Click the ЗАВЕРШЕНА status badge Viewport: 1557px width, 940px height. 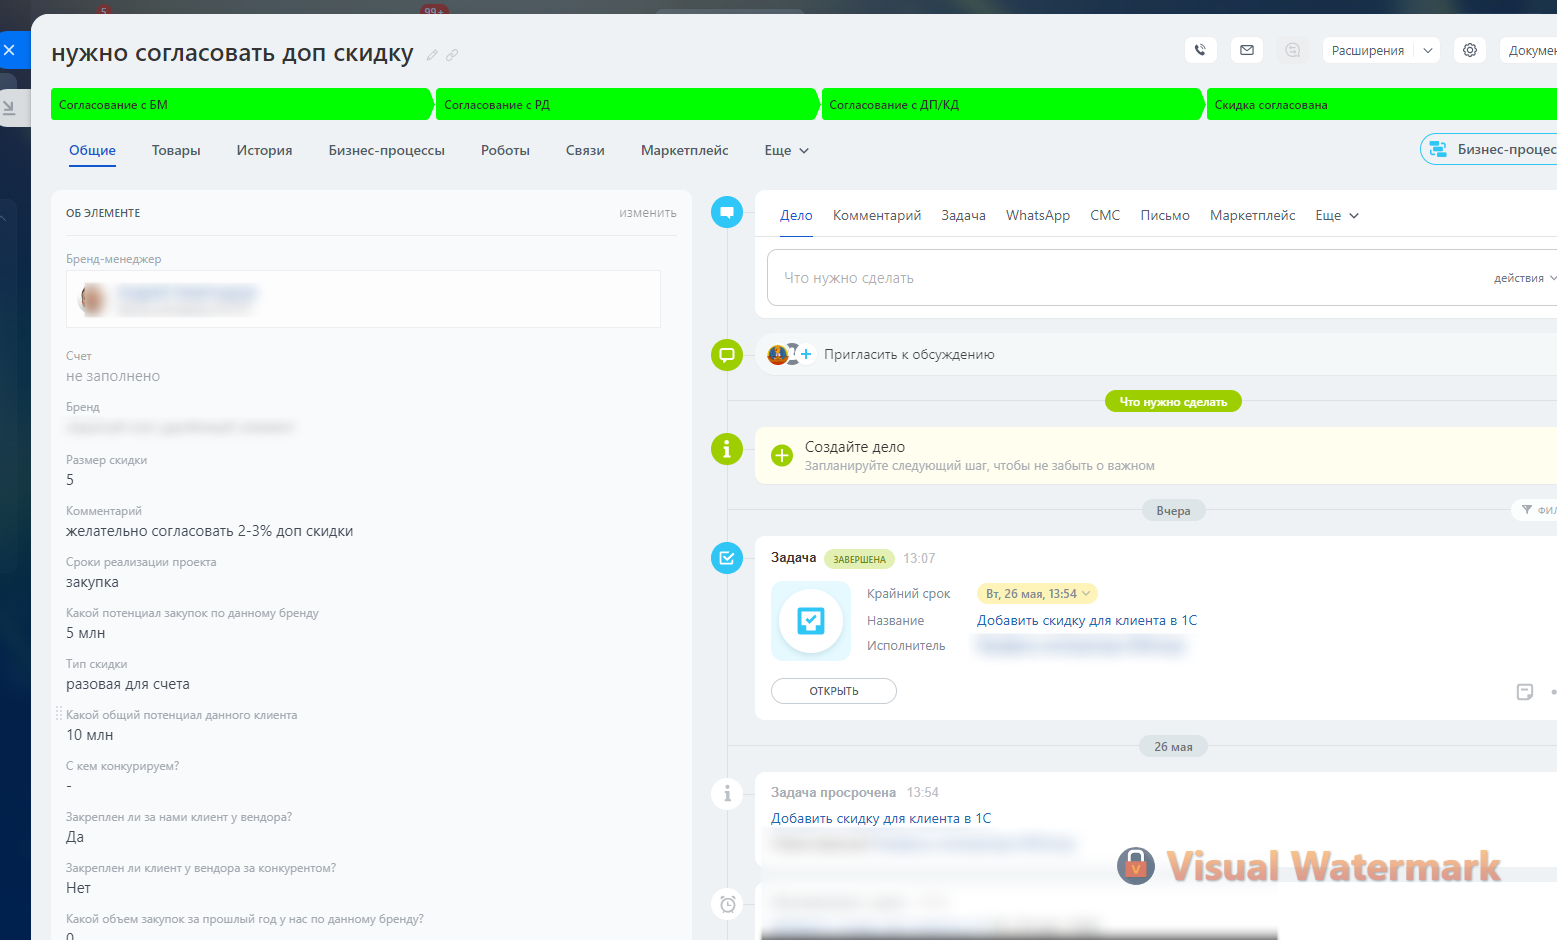[860, 559]
